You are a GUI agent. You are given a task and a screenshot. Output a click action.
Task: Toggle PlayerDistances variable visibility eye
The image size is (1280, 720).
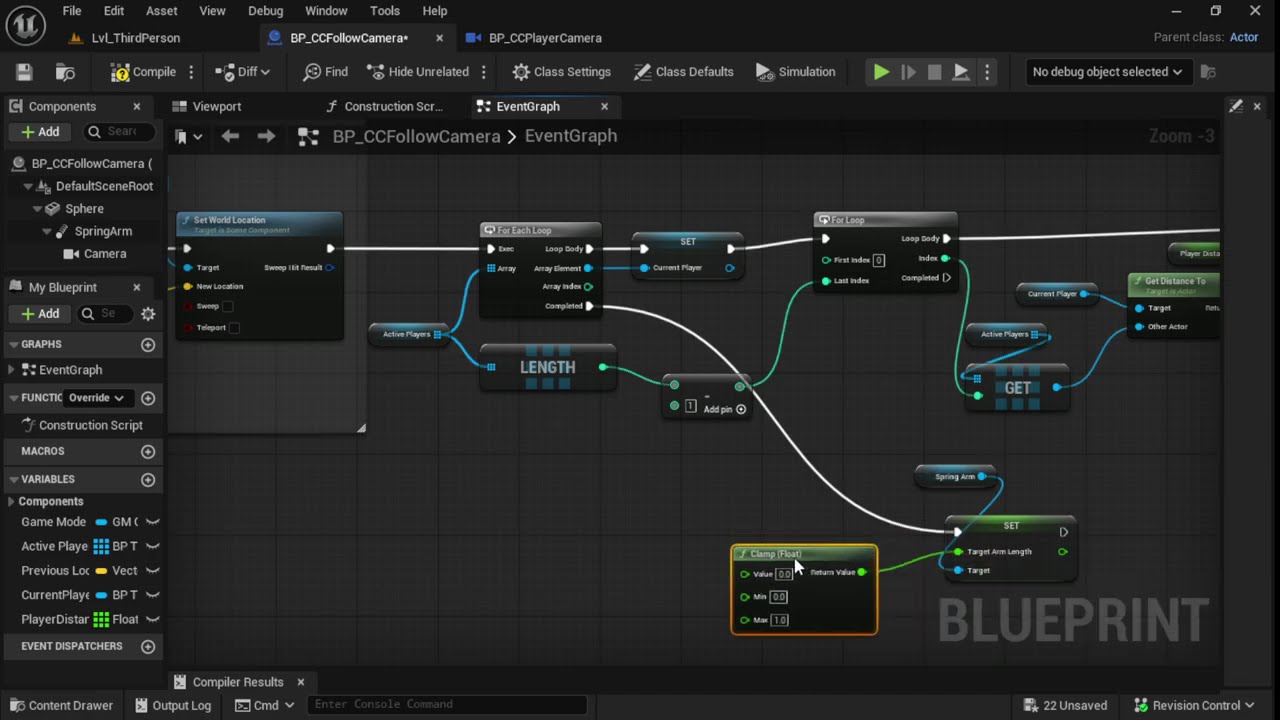(152, 619)
